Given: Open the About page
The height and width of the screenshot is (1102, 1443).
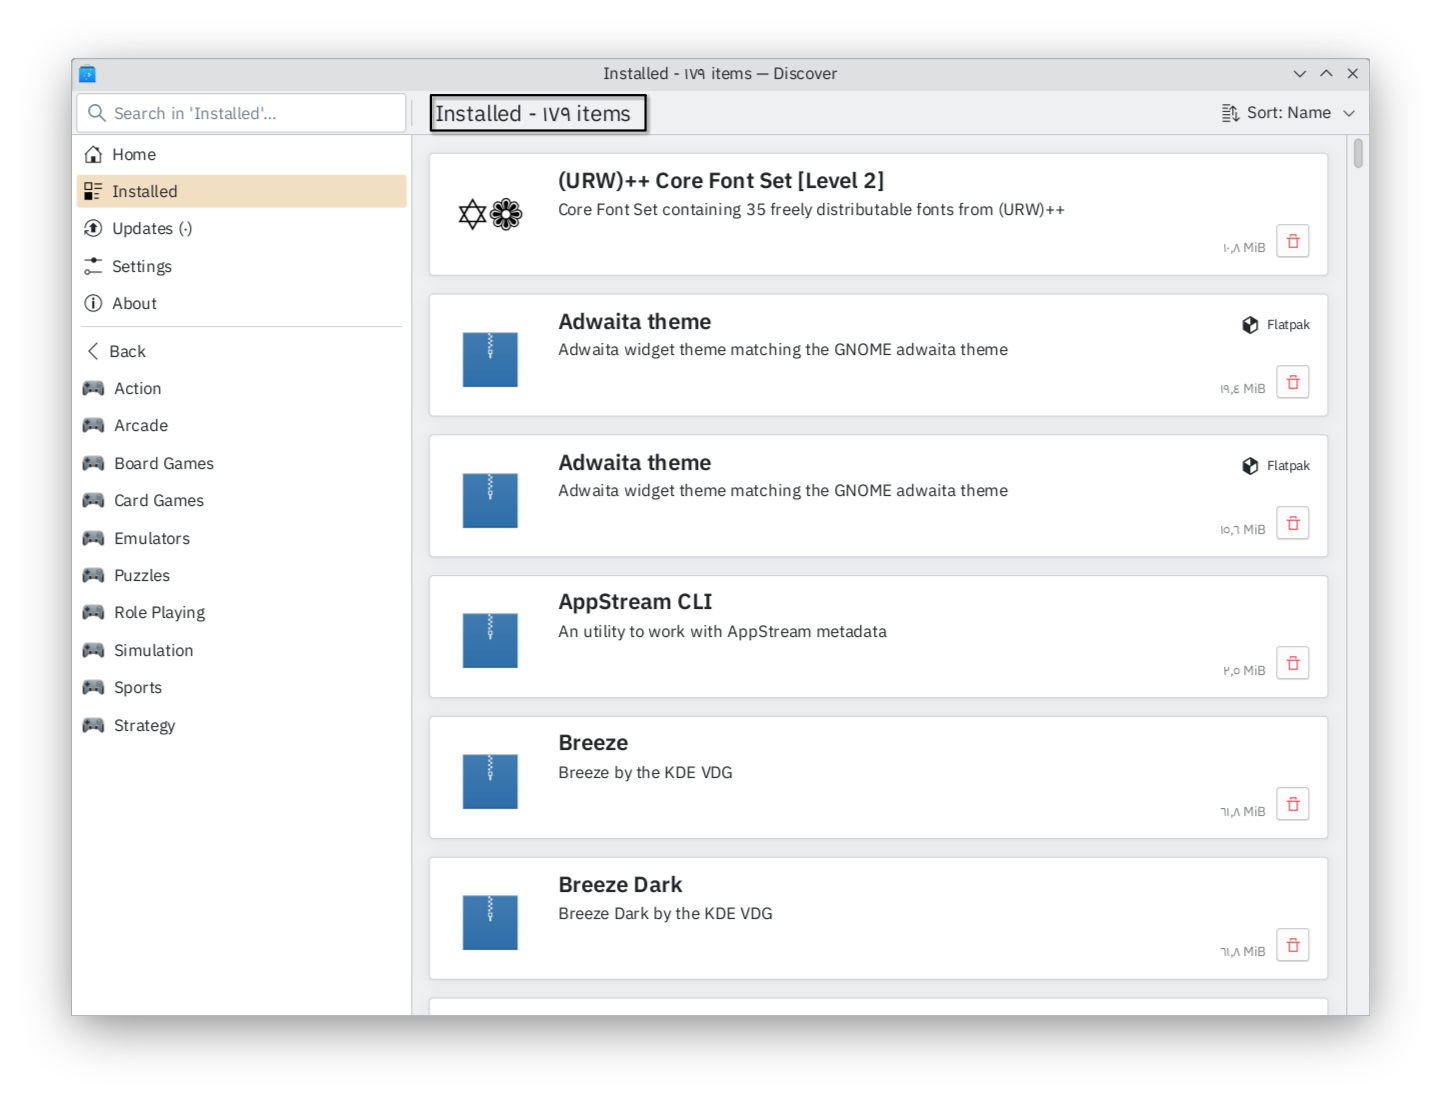Looking at the screenshot, I should [241, 303].
